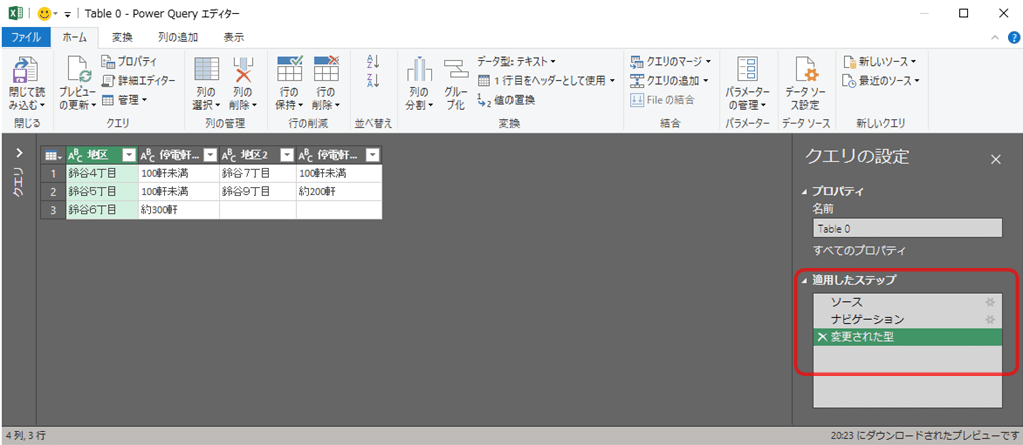Sort descending with the Z-A icon
This screenshot has height=445, width=1023.
pos(373,81)
